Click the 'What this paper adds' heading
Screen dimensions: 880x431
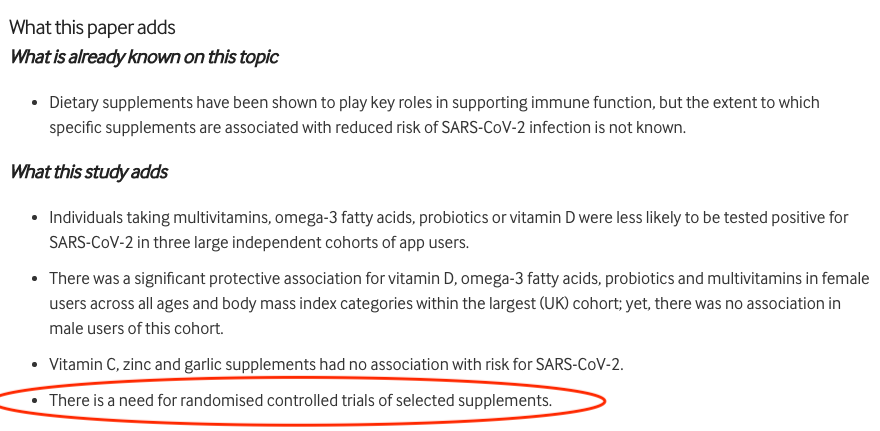click(93, 27)
